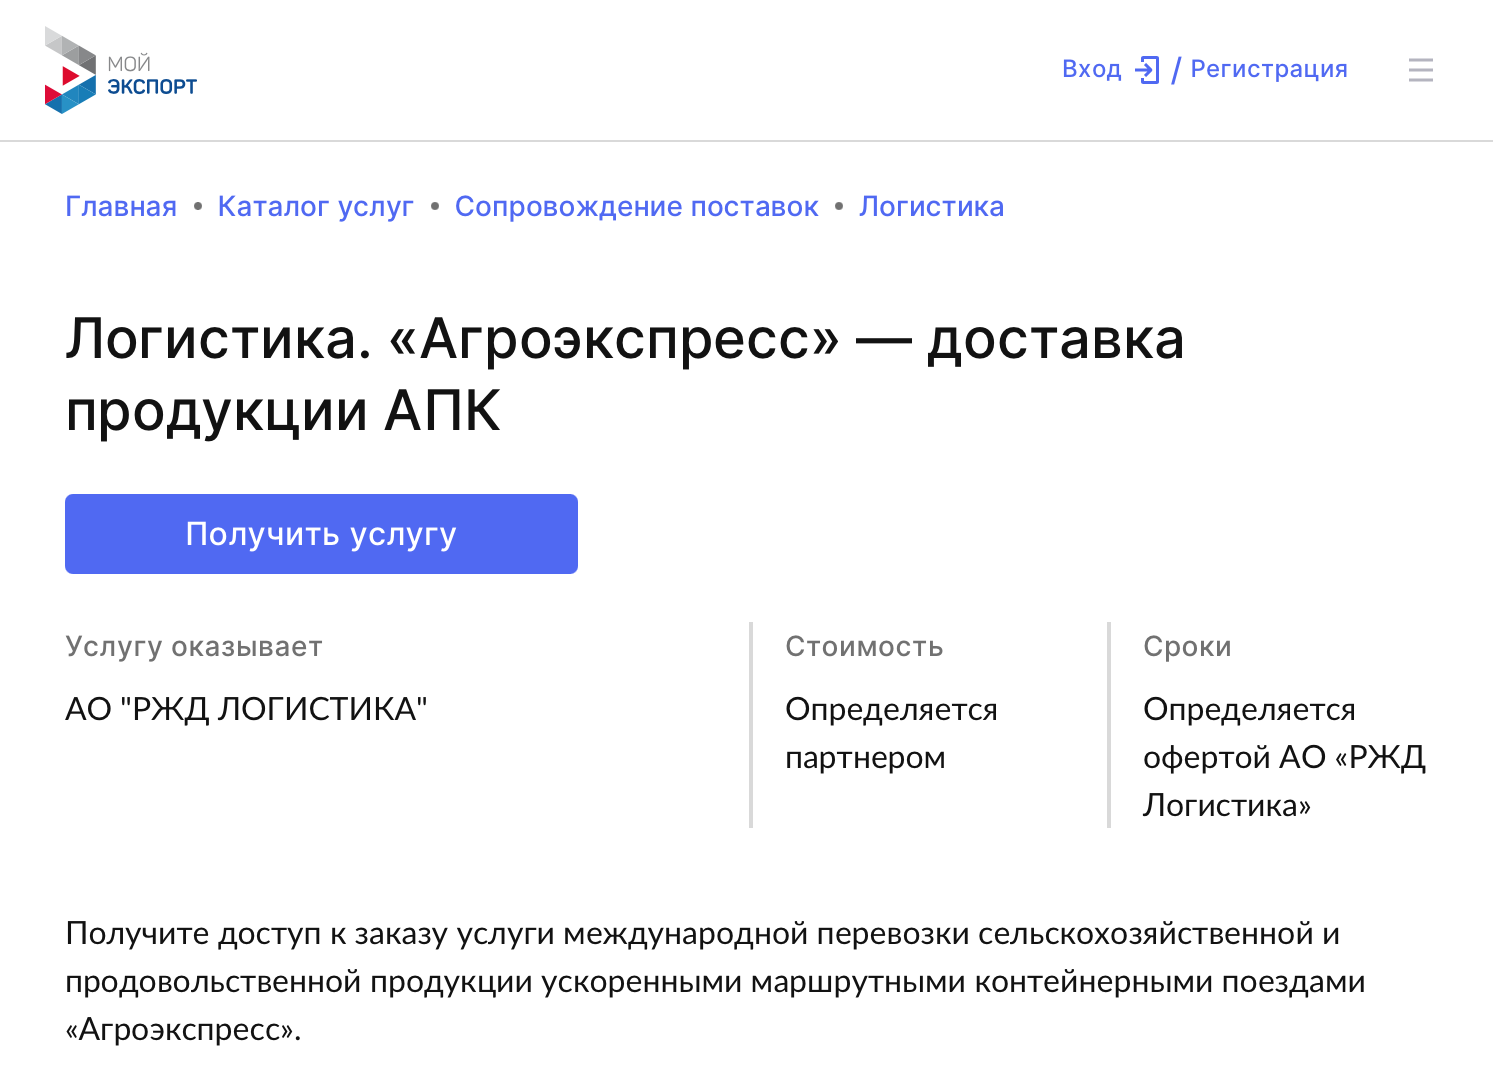Click the Получить услугу button
1493x1068 pixels.
[x=321, y=534]
